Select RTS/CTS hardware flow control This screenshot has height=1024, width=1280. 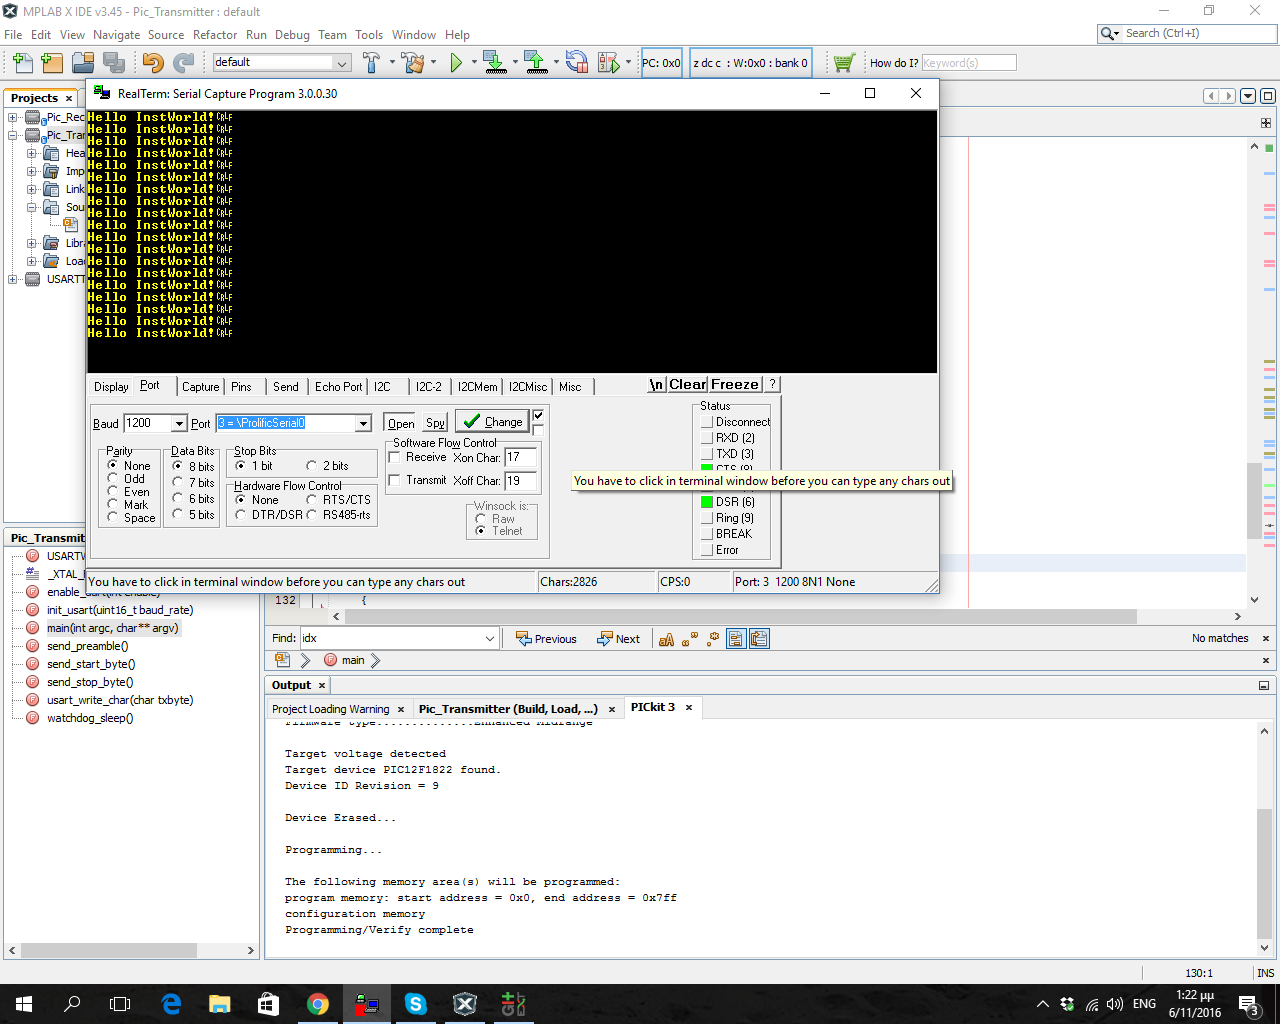[x=312, y=500]
